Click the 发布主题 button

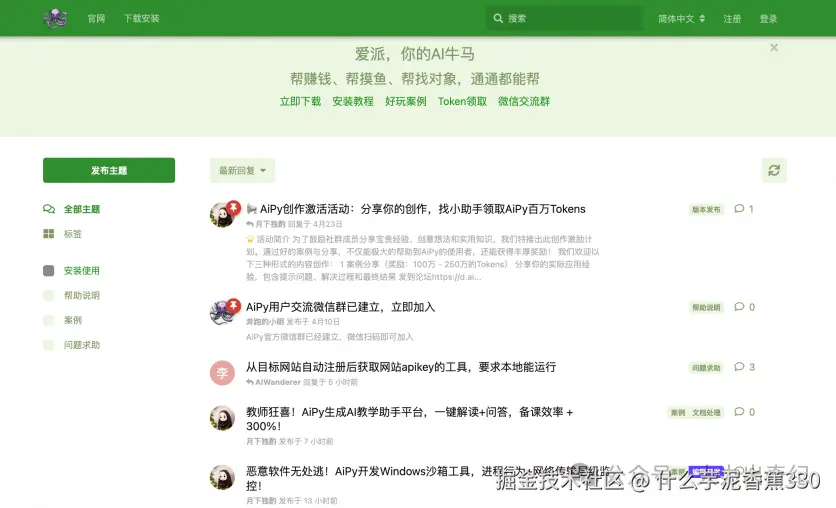109,171
